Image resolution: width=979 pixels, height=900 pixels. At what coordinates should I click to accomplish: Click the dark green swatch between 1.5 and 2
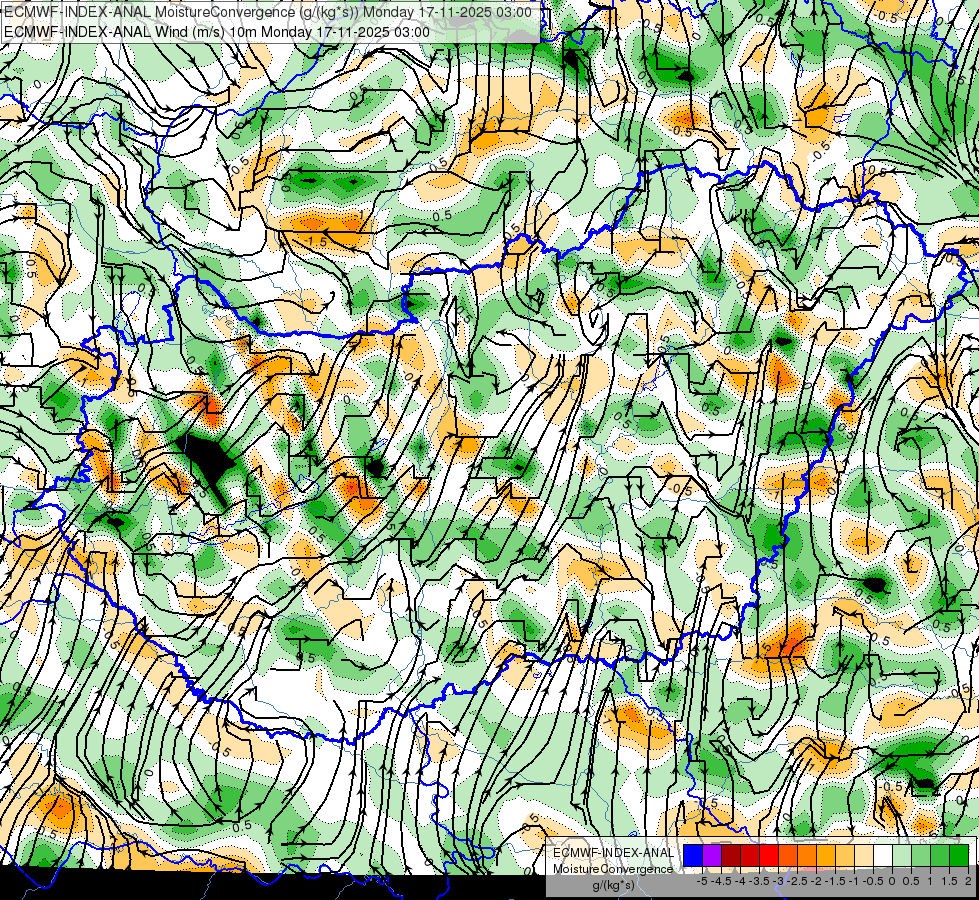958,855
